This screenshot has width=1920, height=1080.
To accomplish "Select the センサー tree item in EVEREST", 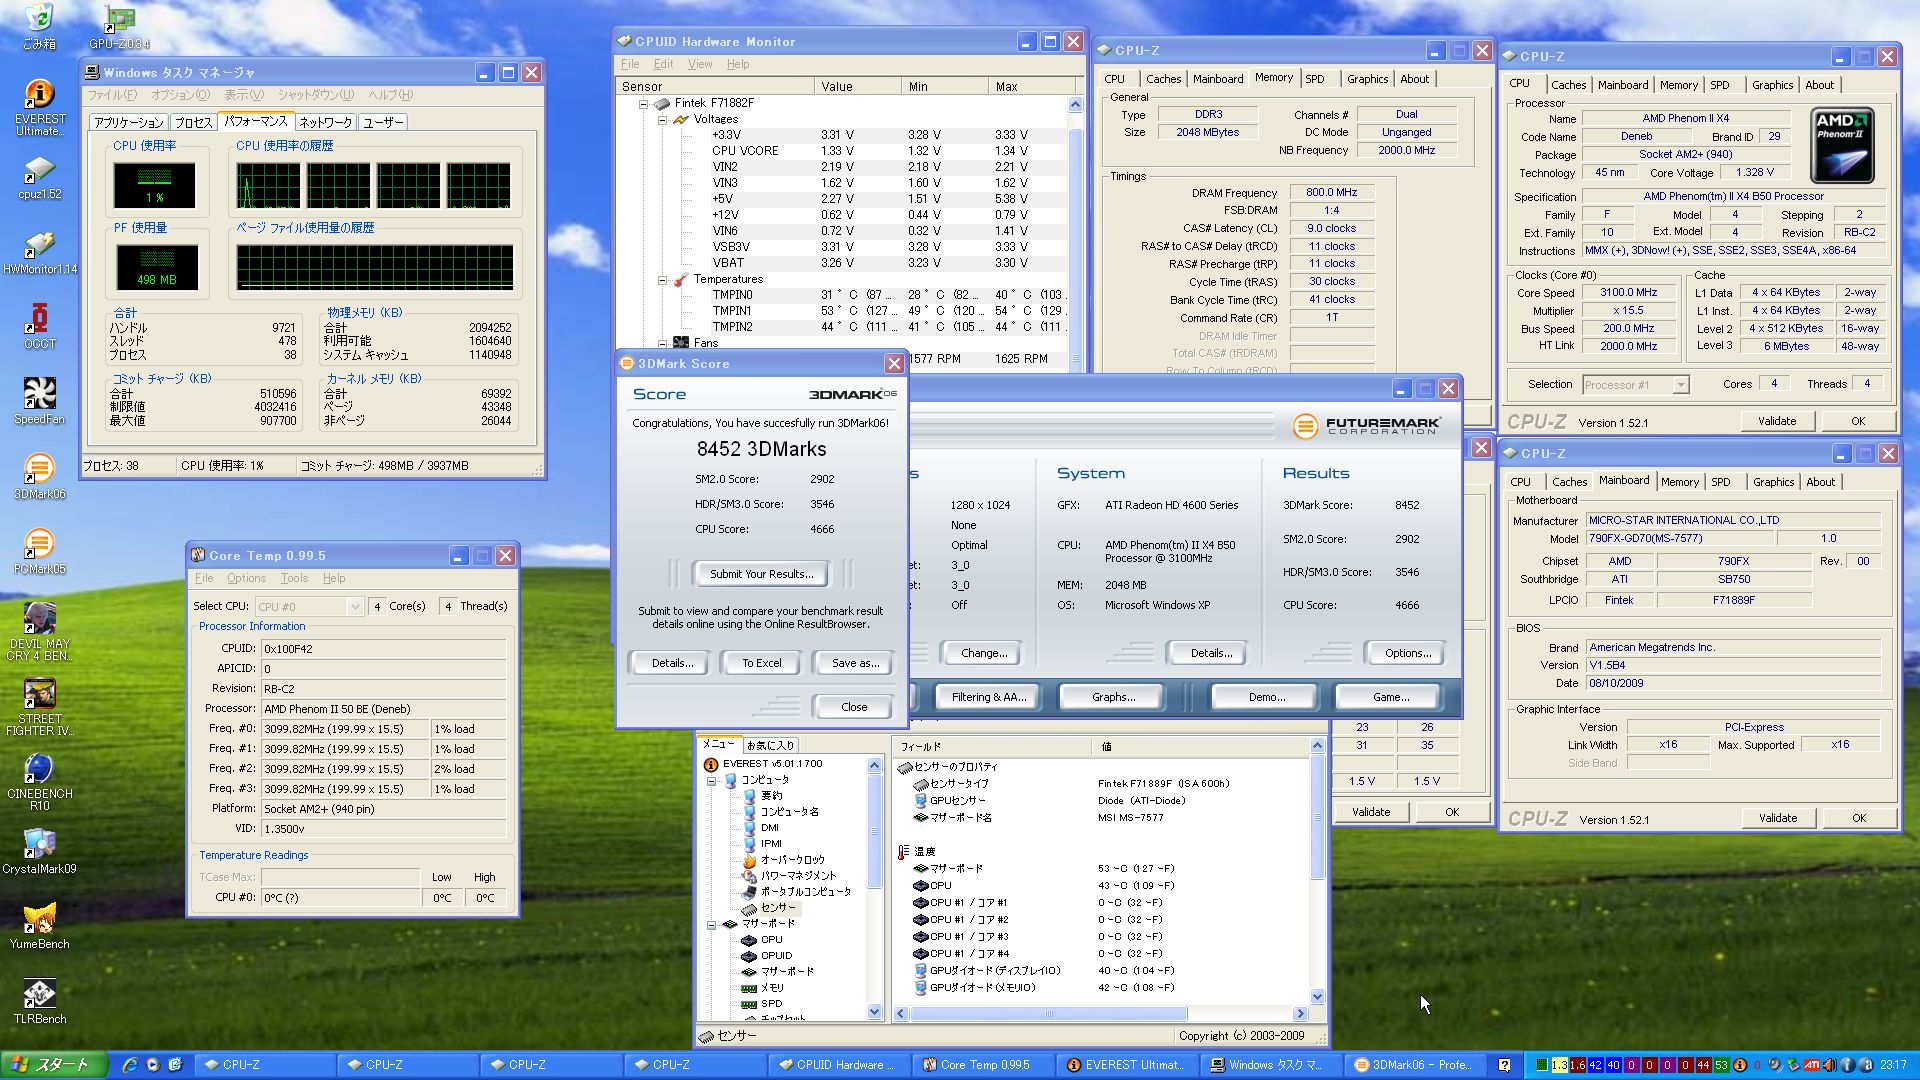I will point(777,907).
